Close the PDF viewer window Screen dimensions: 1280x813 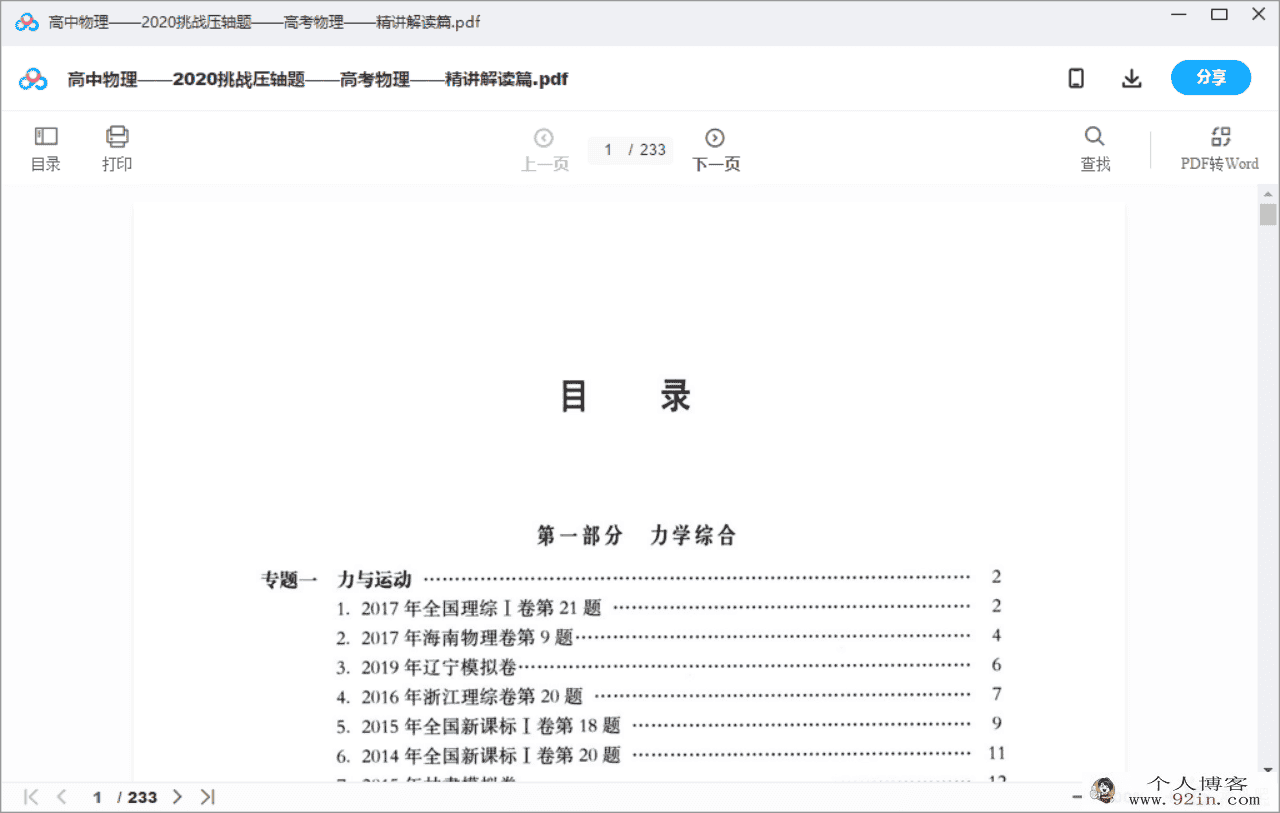point(1258,14)
